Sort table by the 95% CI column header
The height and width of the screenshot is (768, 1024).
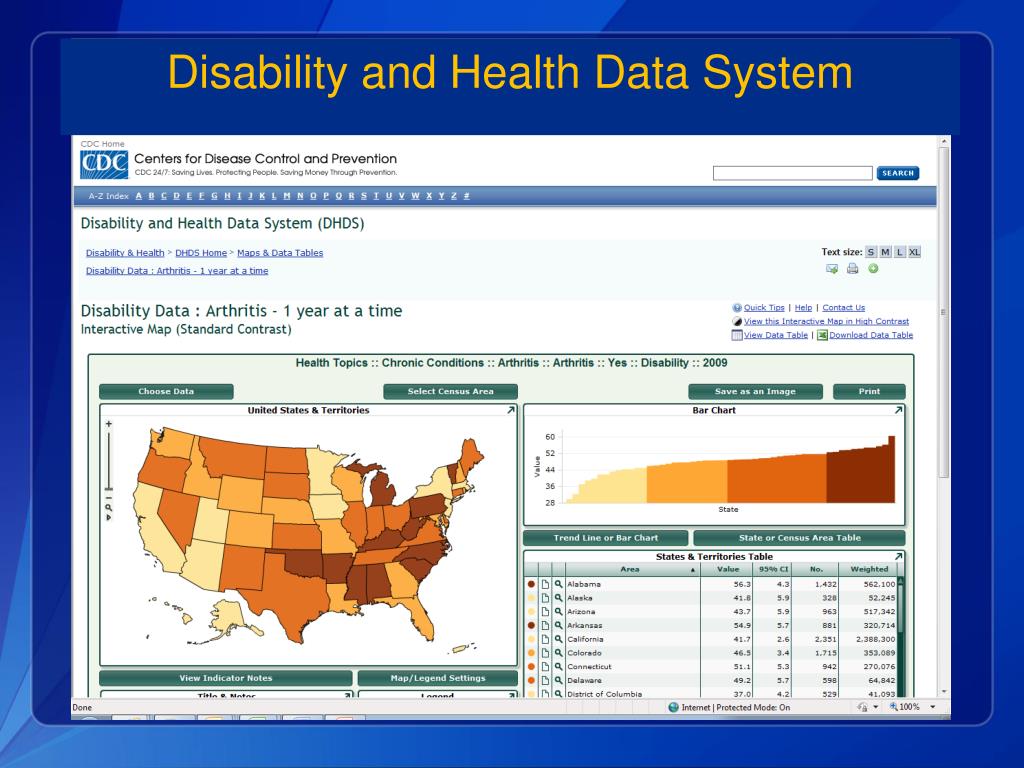[773, 569]
